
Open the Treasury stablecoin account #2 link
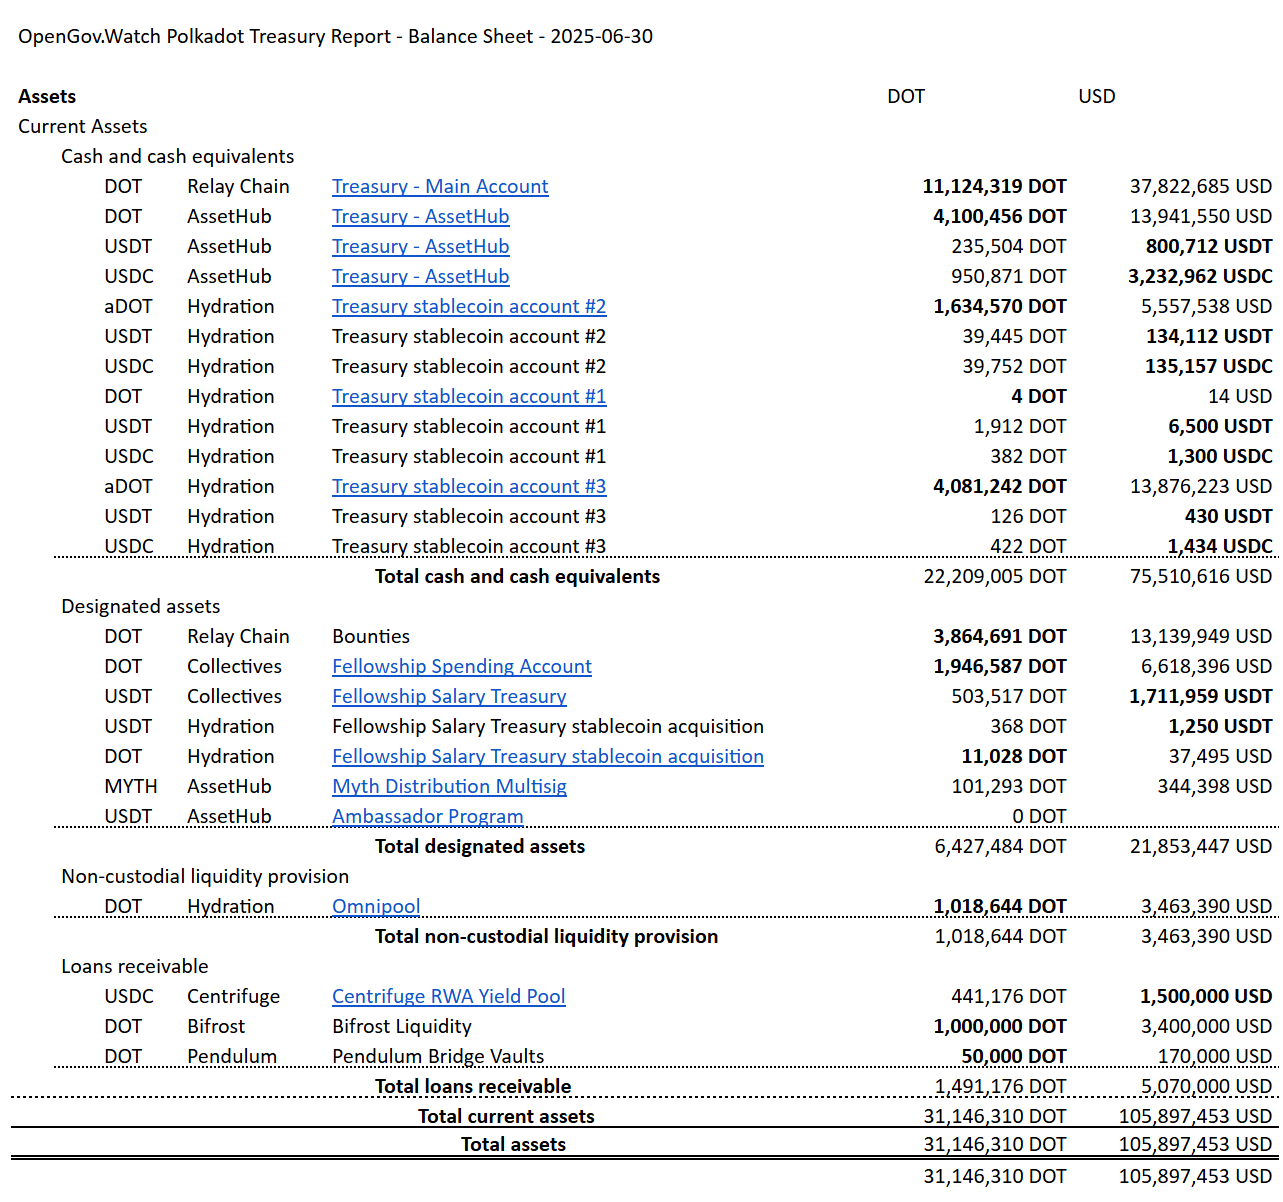coord(469,306)
